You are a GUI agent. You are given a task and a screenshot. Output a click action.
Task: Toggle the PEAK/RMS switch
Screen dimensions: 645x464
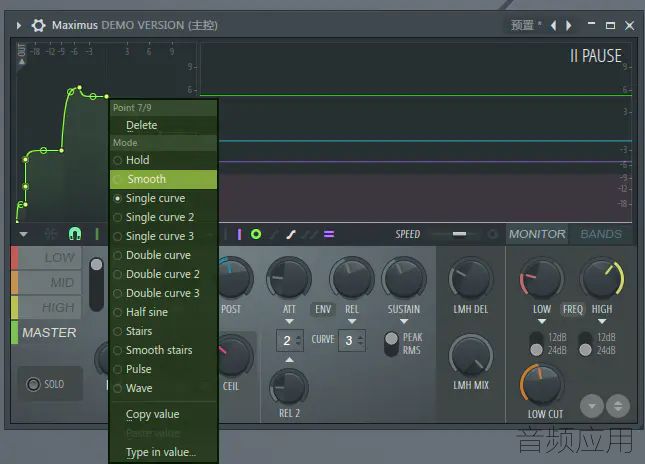coord(391,344)
